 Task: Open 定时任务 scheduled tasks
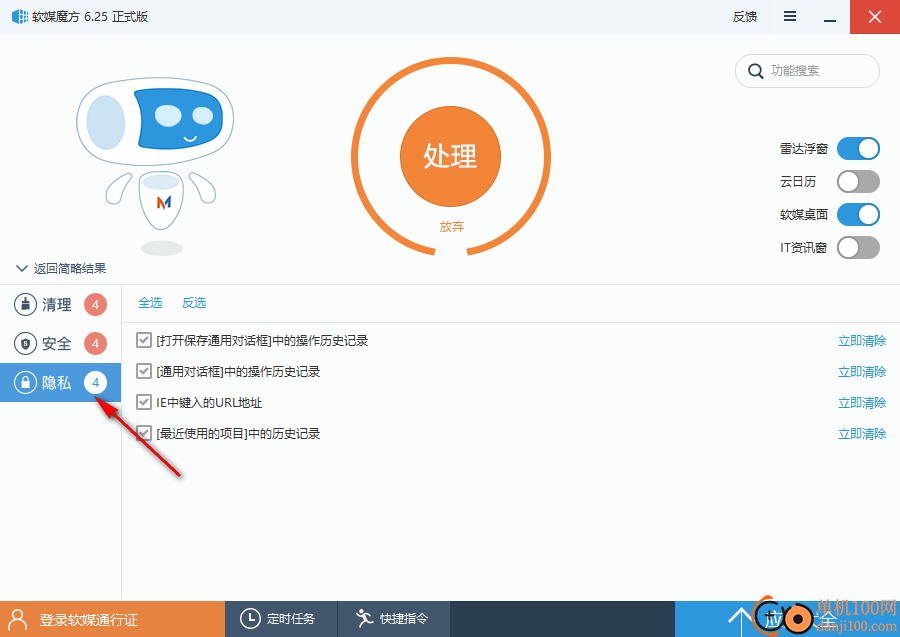pos(281,619)
